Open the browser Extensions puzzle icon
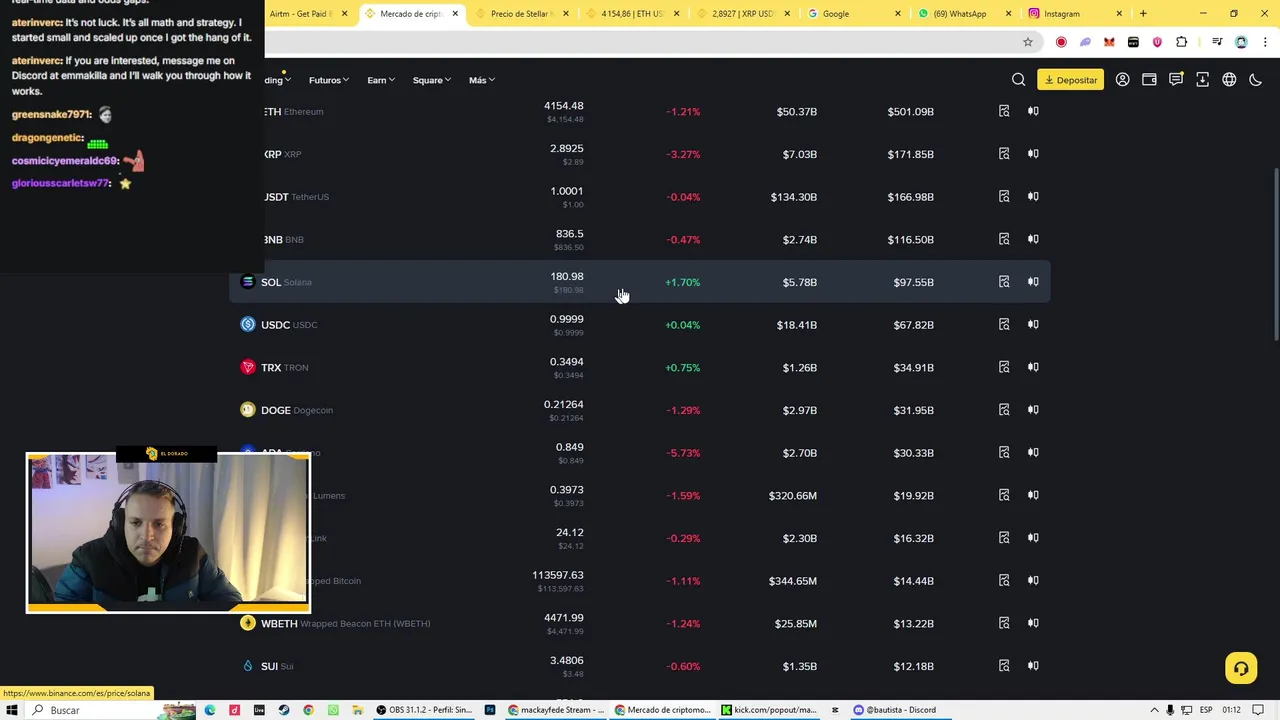 (x=1182, y=42)
